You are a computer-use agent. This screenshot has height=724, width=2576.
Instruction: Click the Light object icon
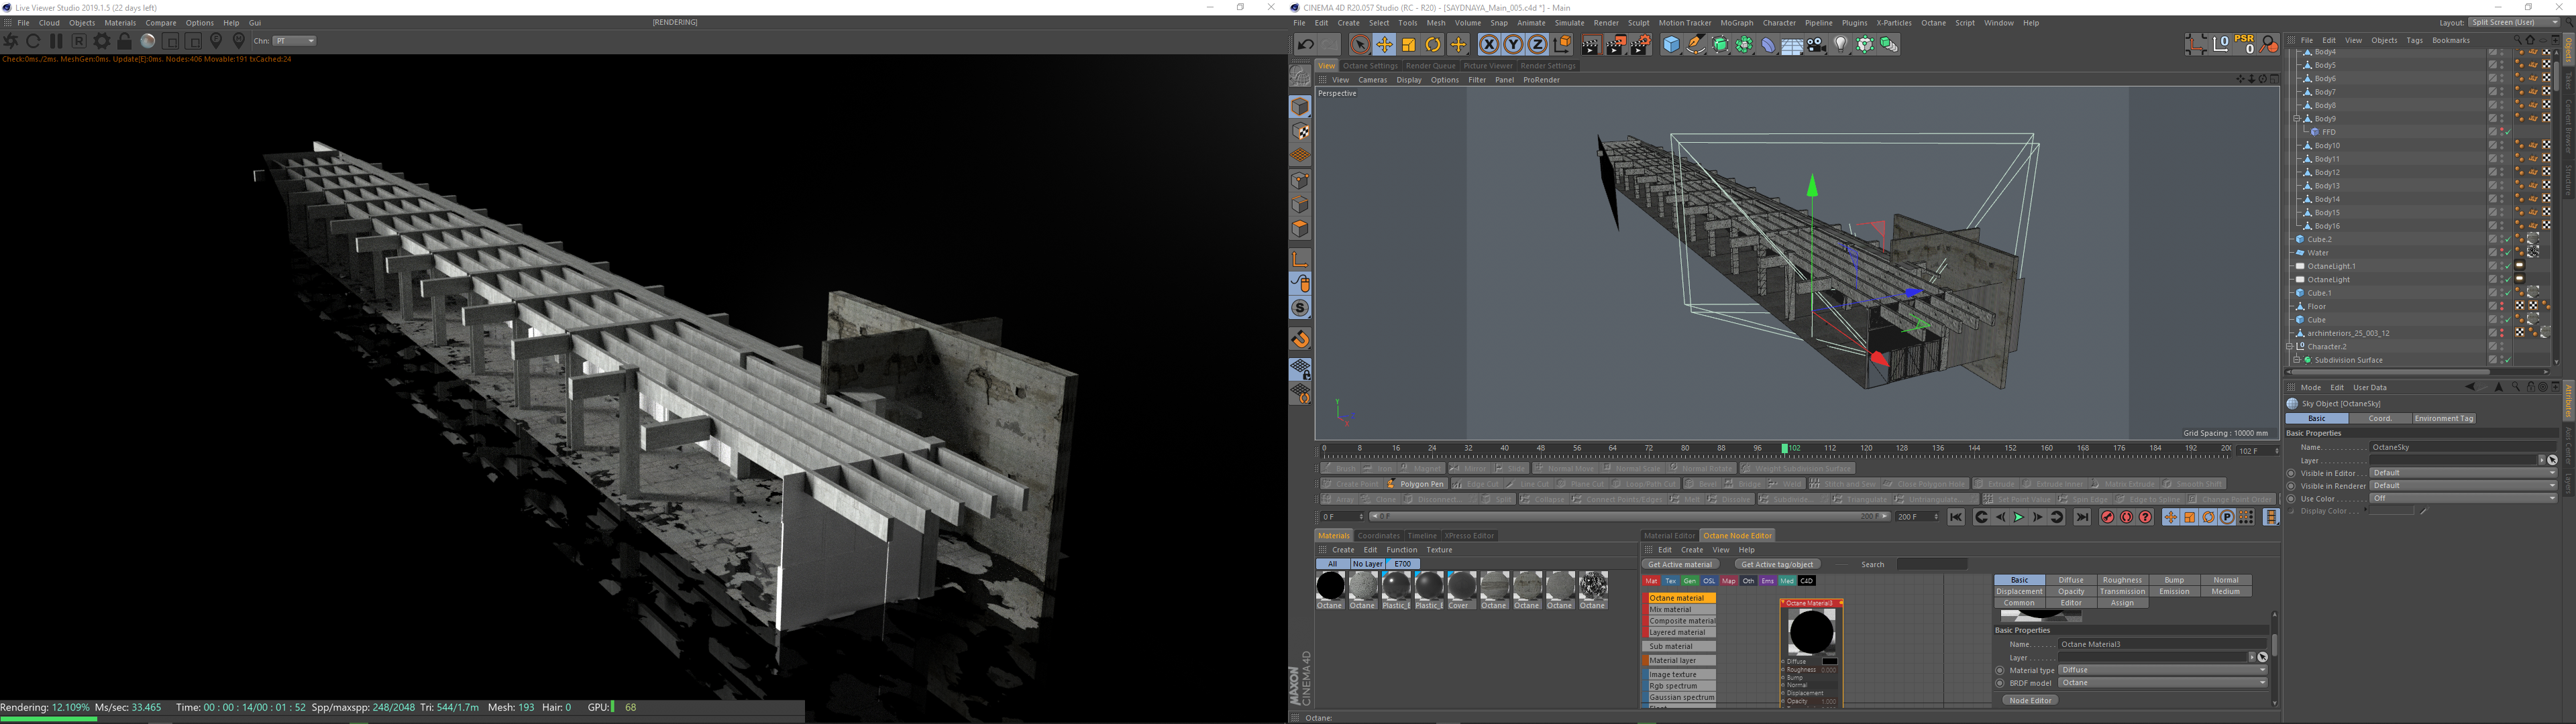[1841, 44]
